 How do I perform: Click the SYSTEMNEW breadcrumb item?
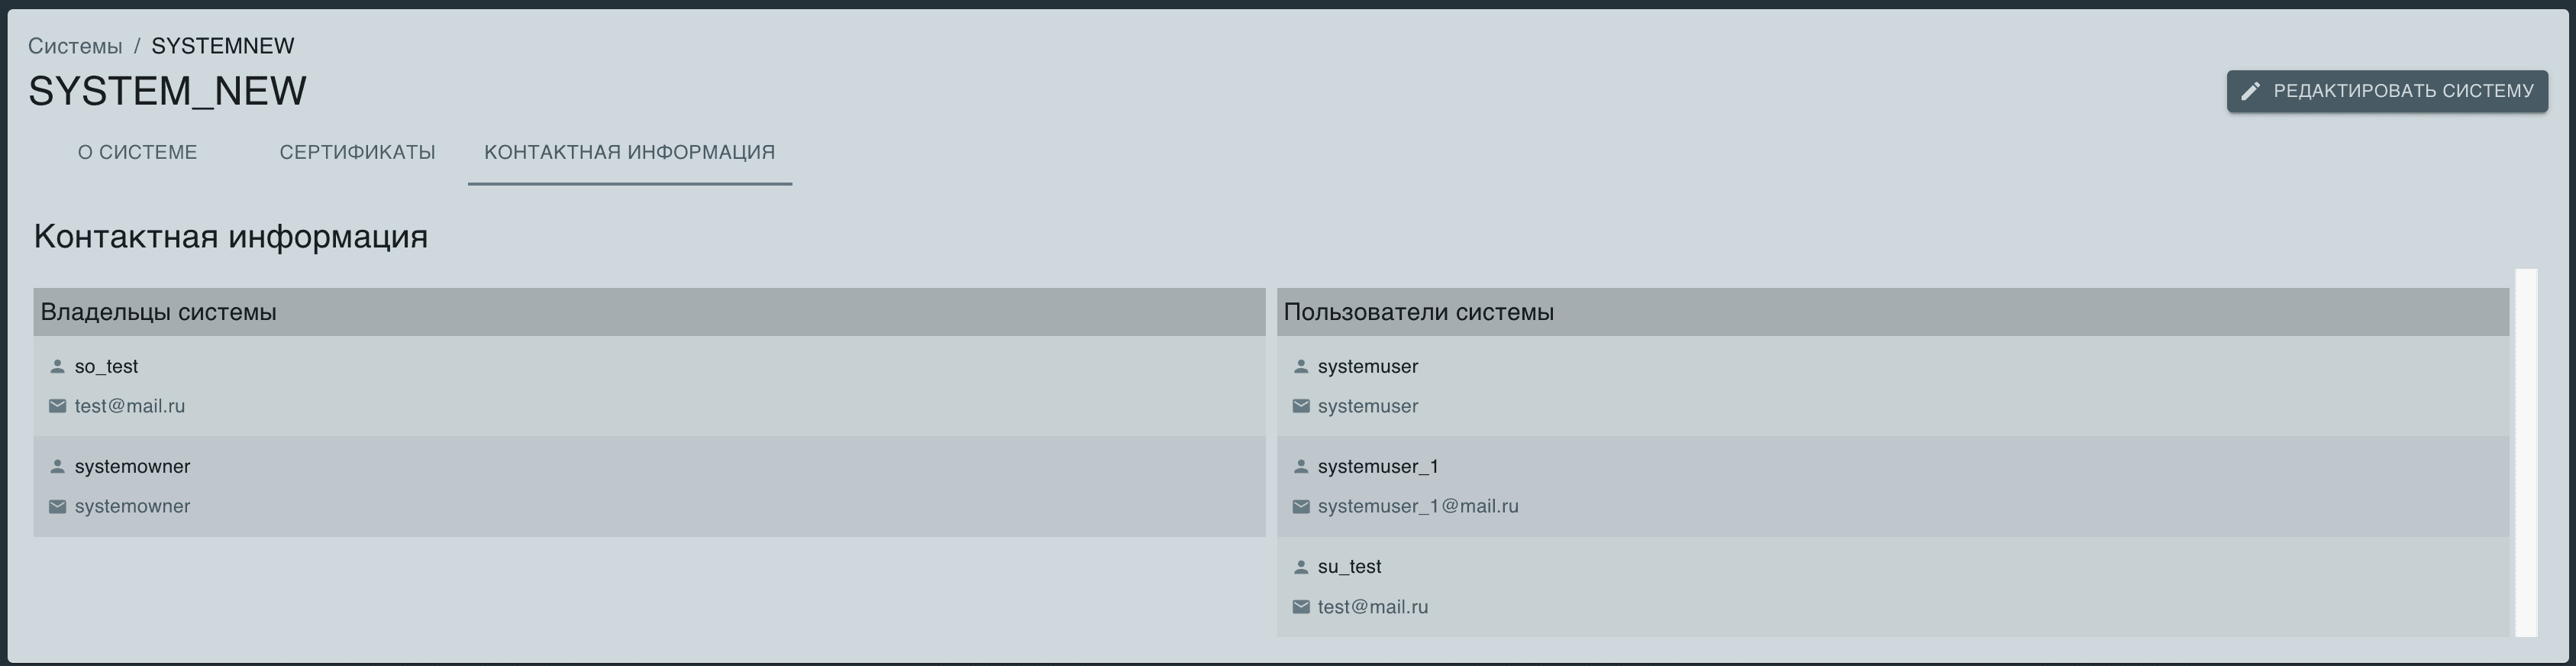(222, 46)
